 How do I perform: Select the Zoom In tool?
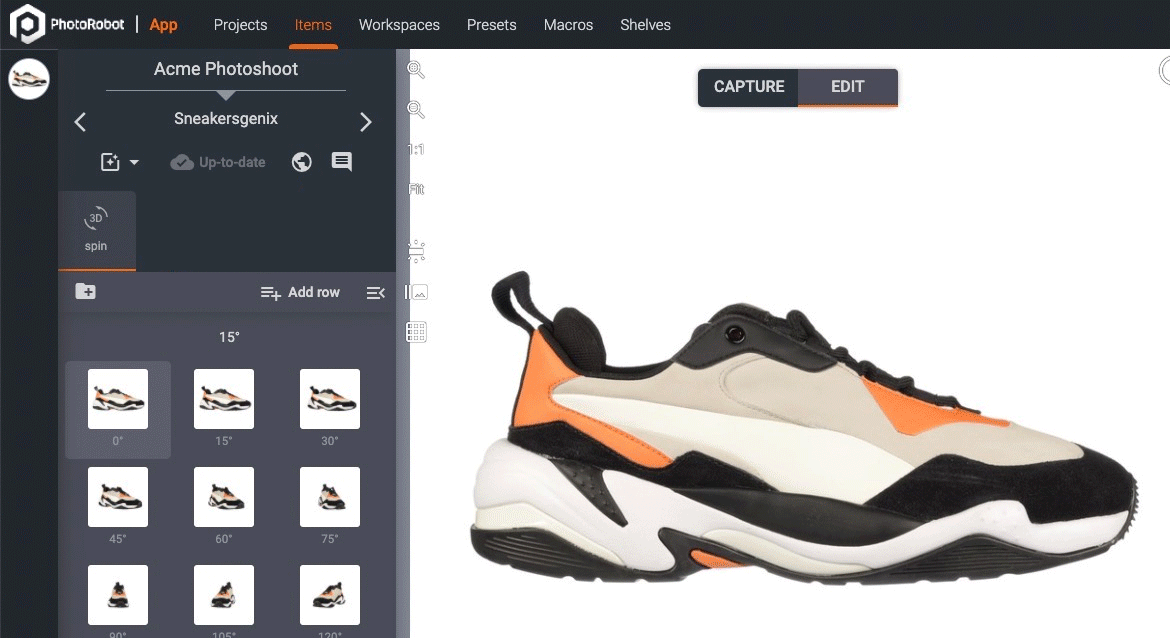tap(415, 70)
